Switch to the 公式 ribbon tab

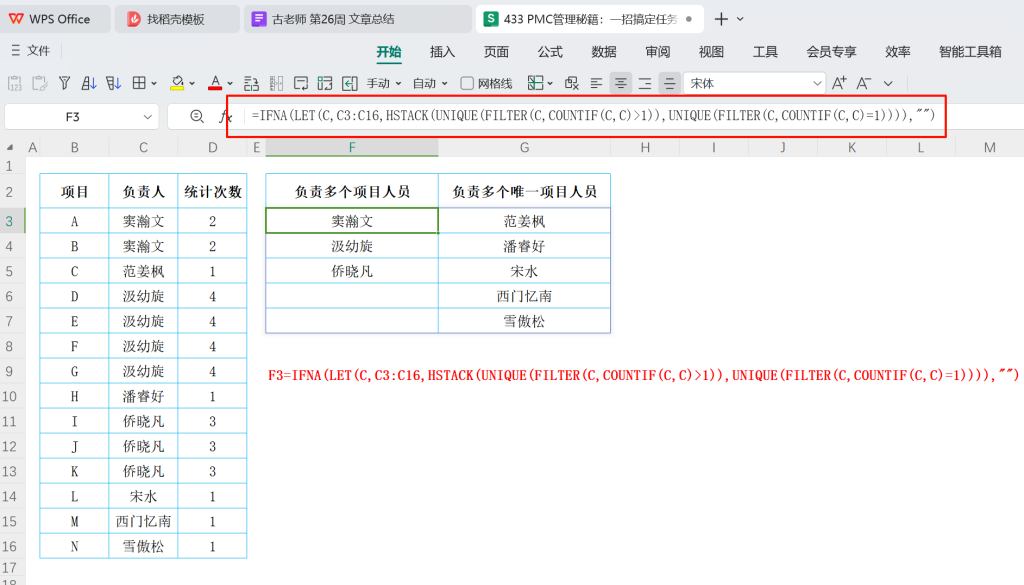point(550,52)
